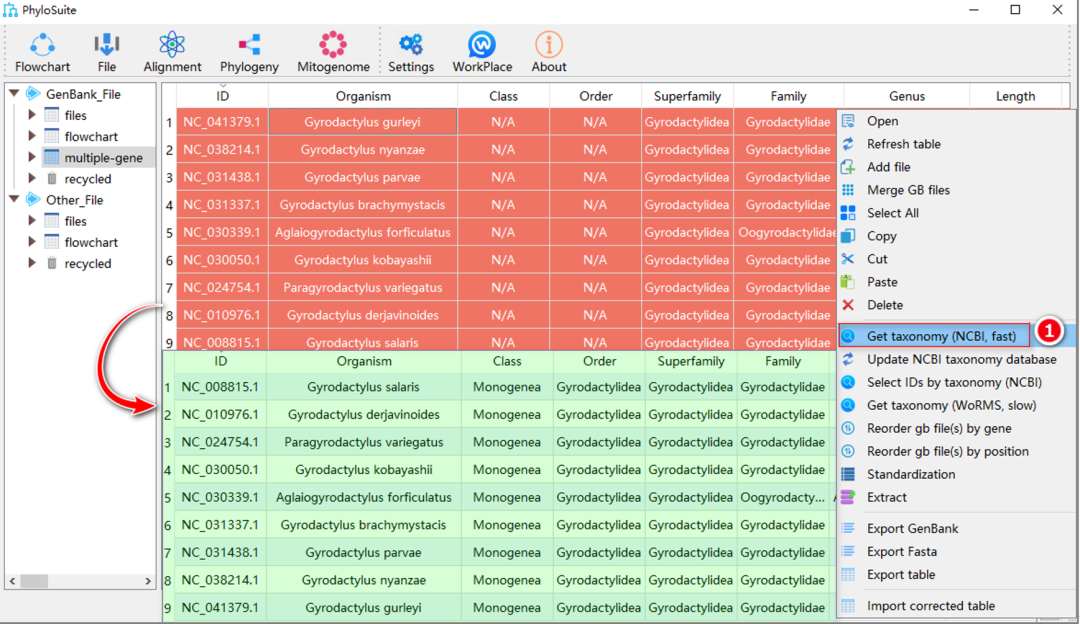
Task: Select Oogyrodactylidae family cell in red table
Action: point(786,232)
